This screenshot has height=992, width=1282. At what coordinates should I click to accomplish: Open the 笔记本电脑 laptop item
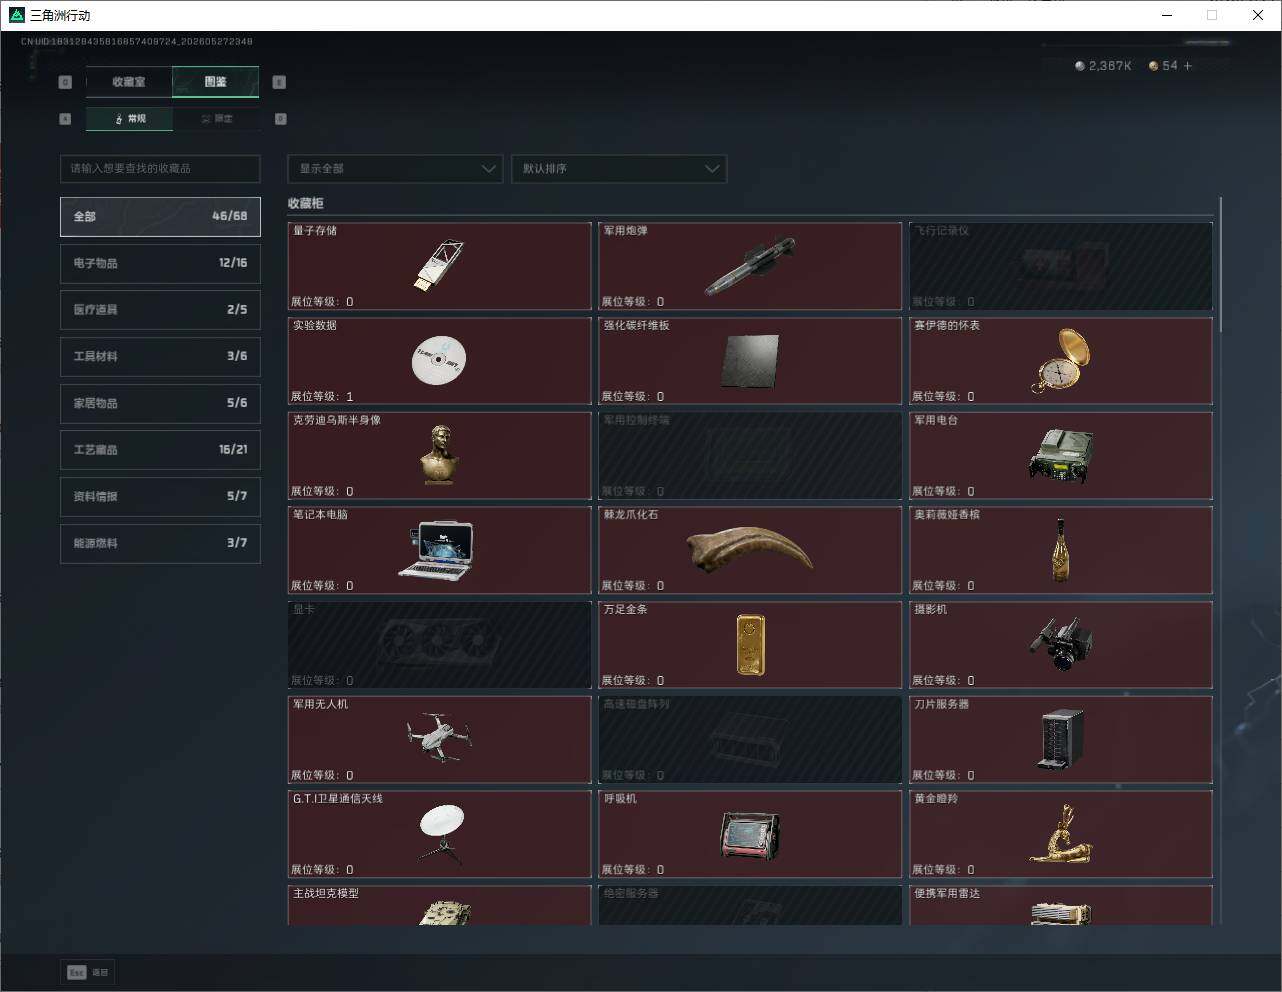tap(439, 550)
